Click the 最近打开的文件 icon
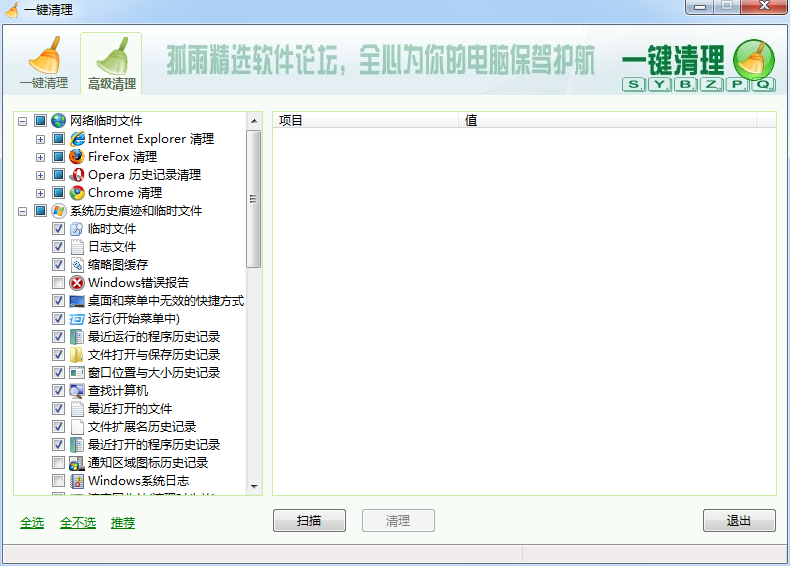The image size is (790, 566). [77, 409]
